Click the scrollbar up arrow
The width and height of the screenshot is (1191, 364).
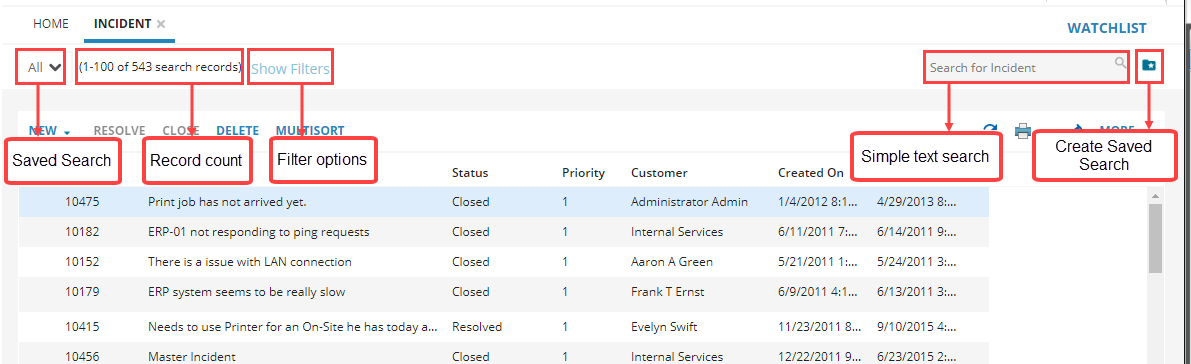tap(1155, 196)
